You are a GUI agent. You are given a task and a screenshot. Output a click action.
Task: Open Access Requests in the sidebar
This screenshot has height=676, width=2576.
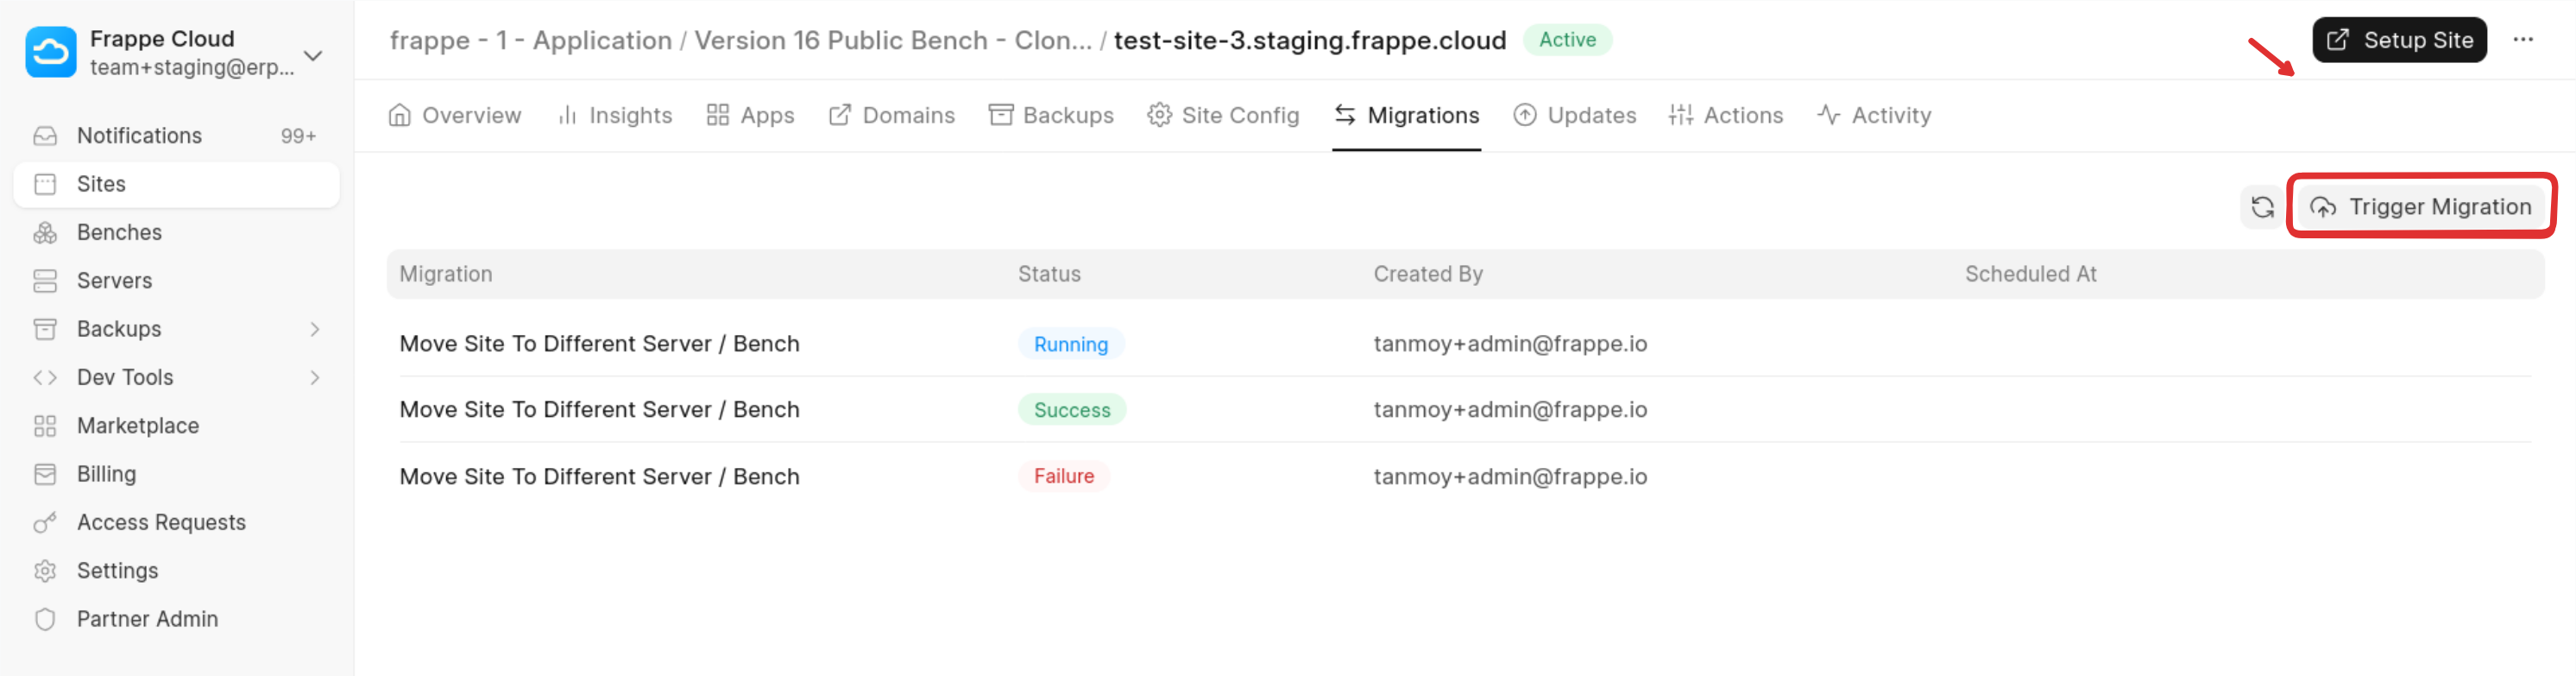[161, 522]
